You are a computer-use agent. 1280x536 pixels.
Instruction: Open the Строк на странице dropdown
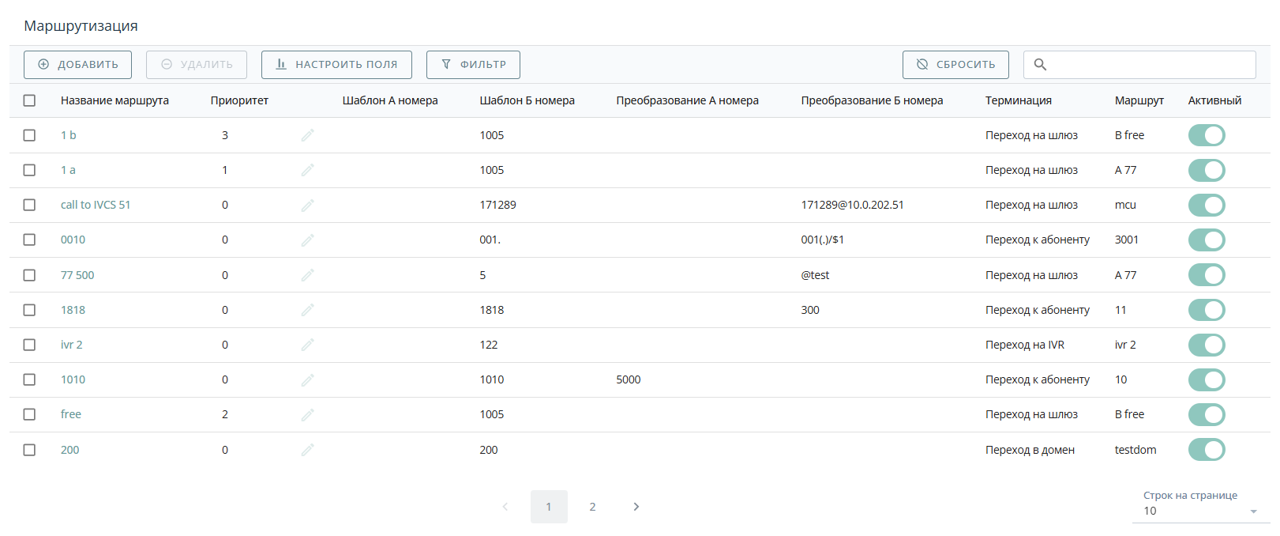1198,511
